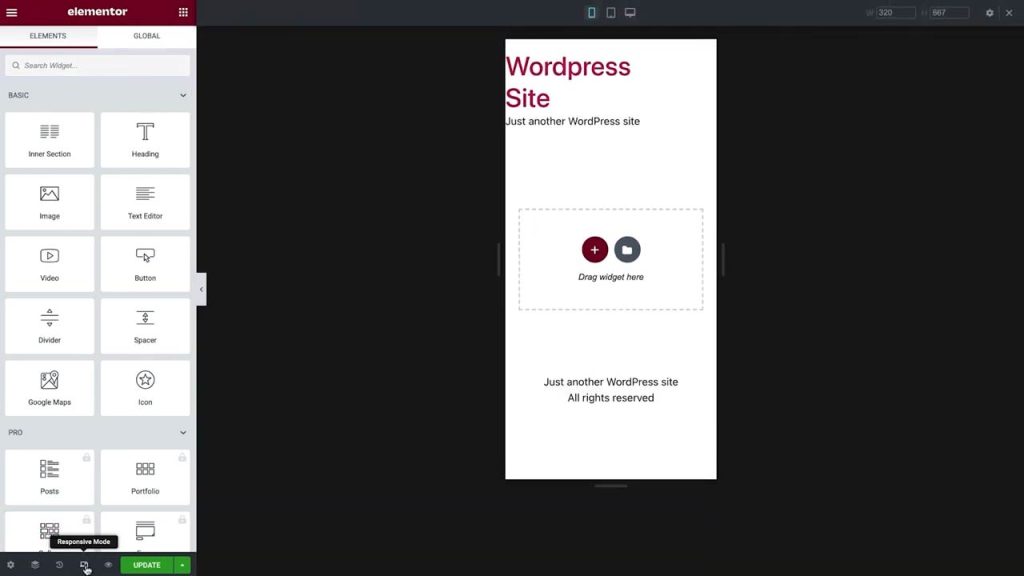Open save options arrow beside Update
The width and height of the screenshot is (1024, 576).
coord(182,565)
